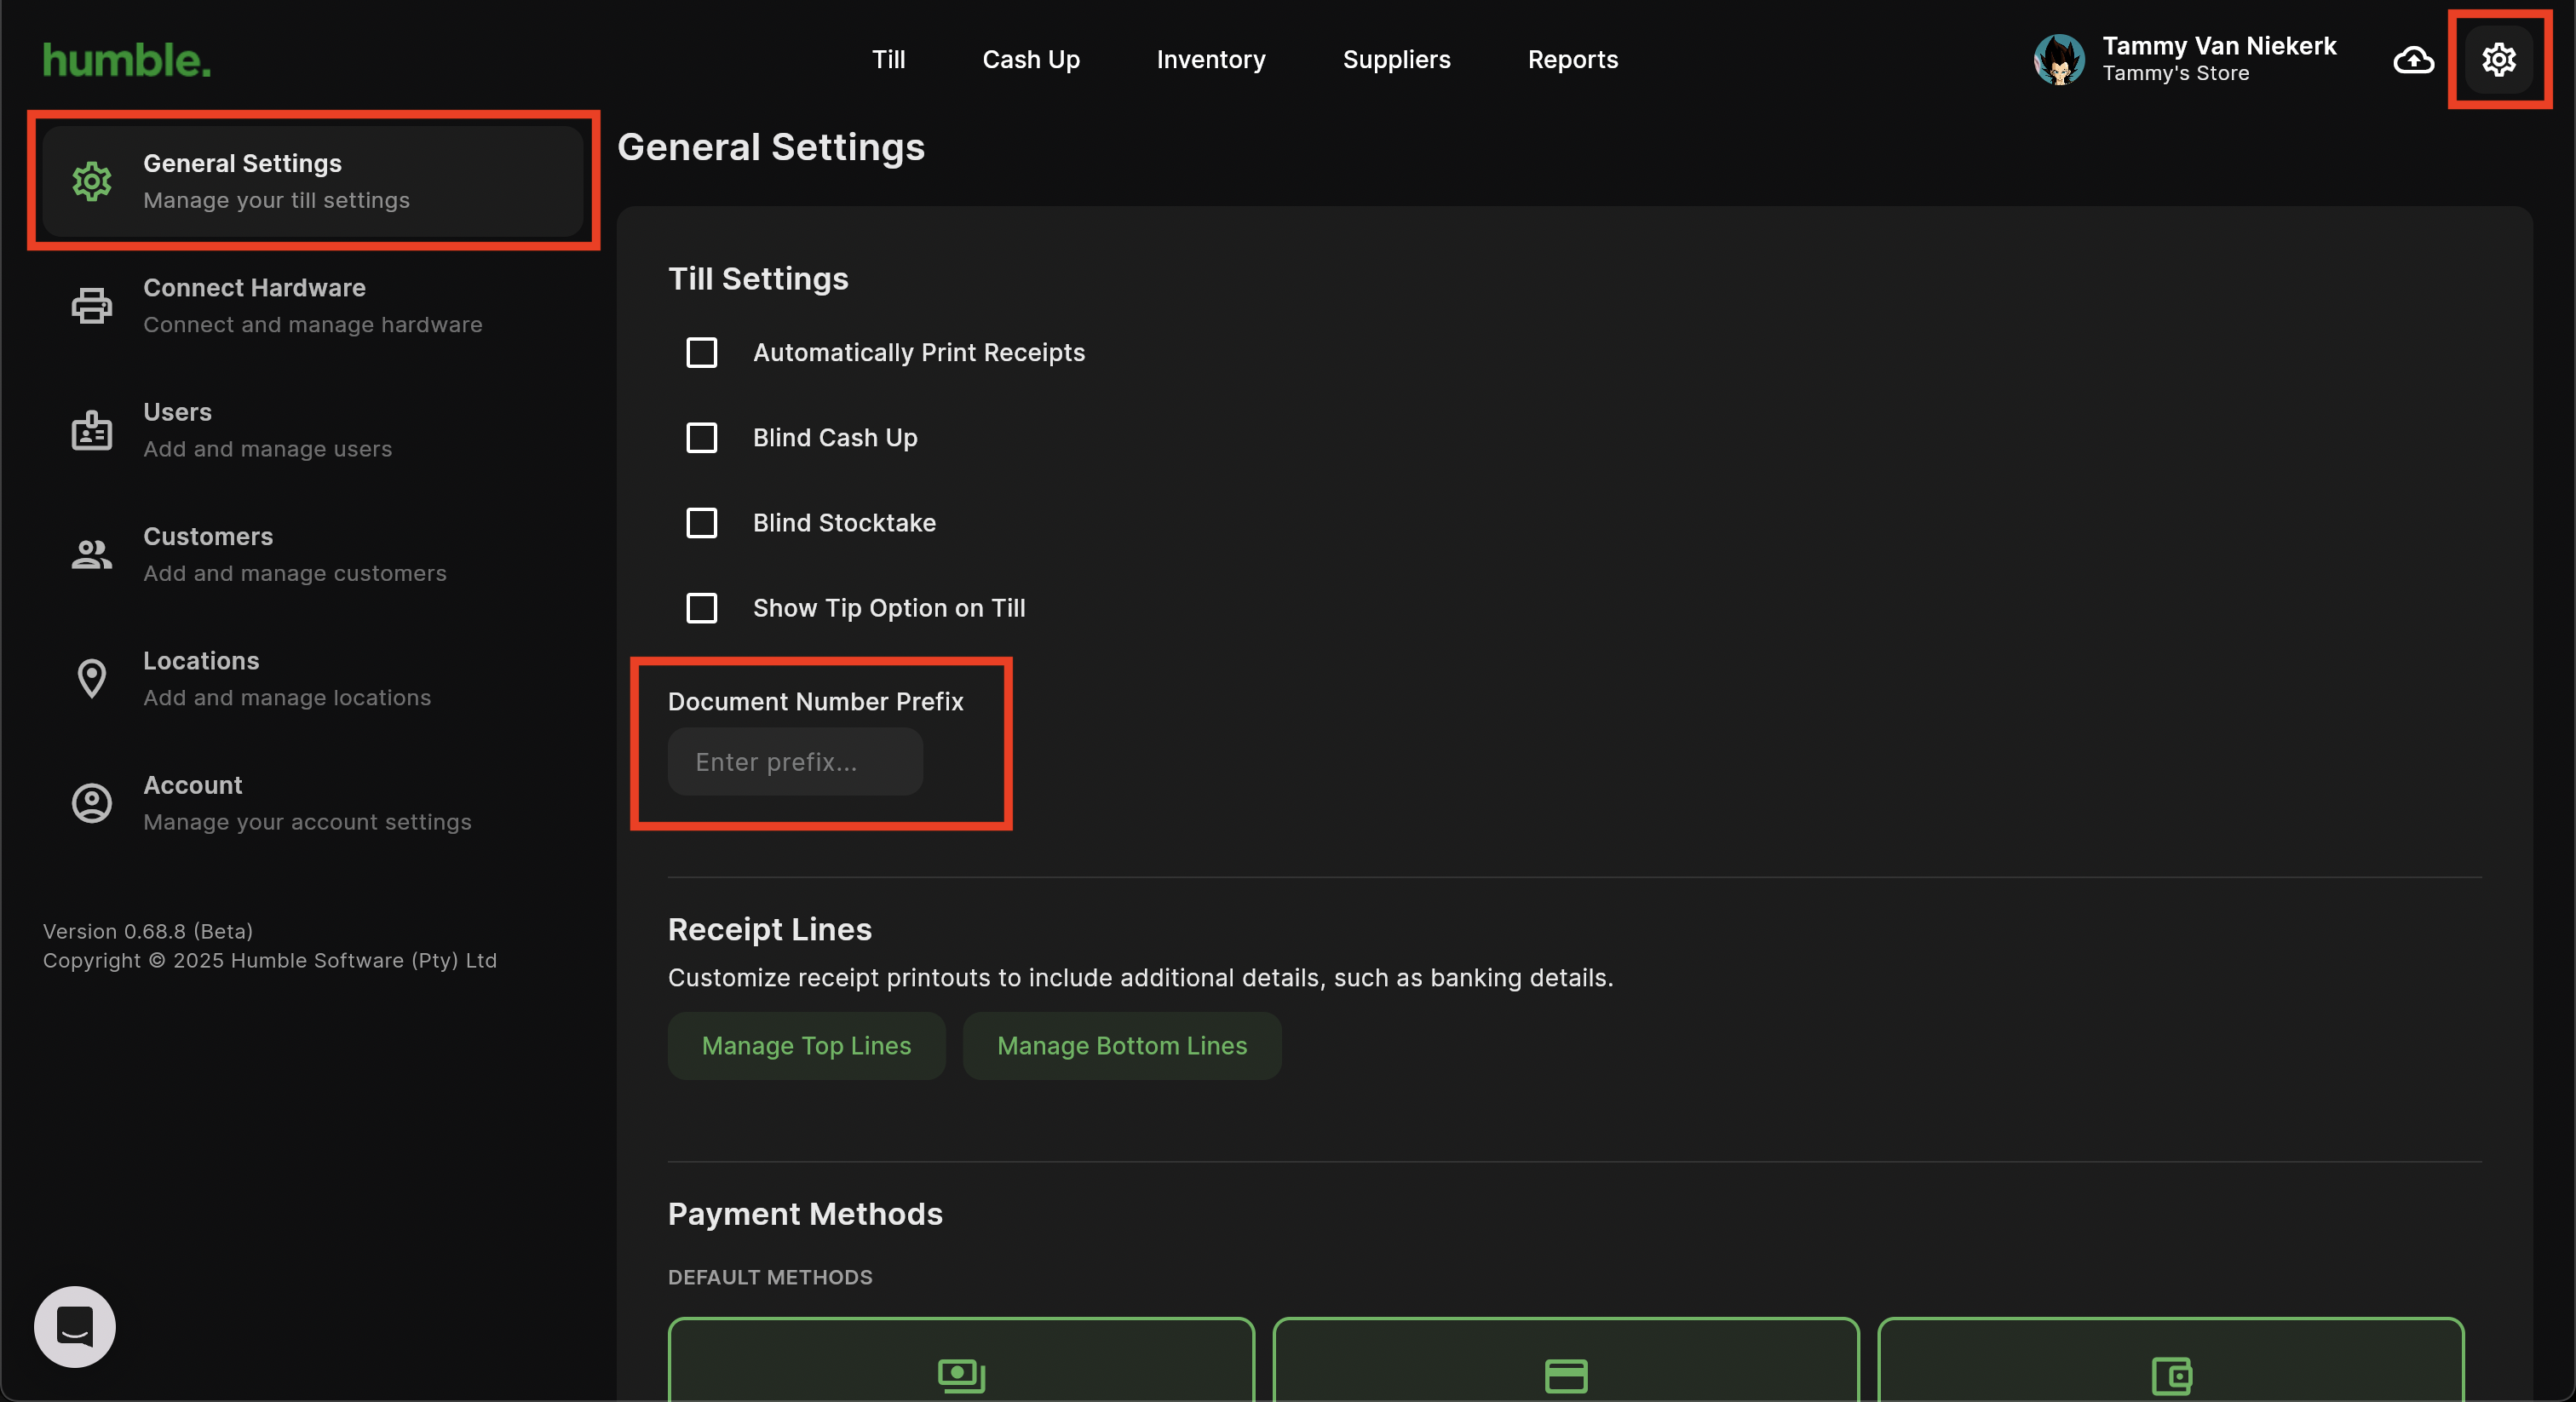
Task: Click the green General Settings gear icon
Action: [x=92, y=181]
